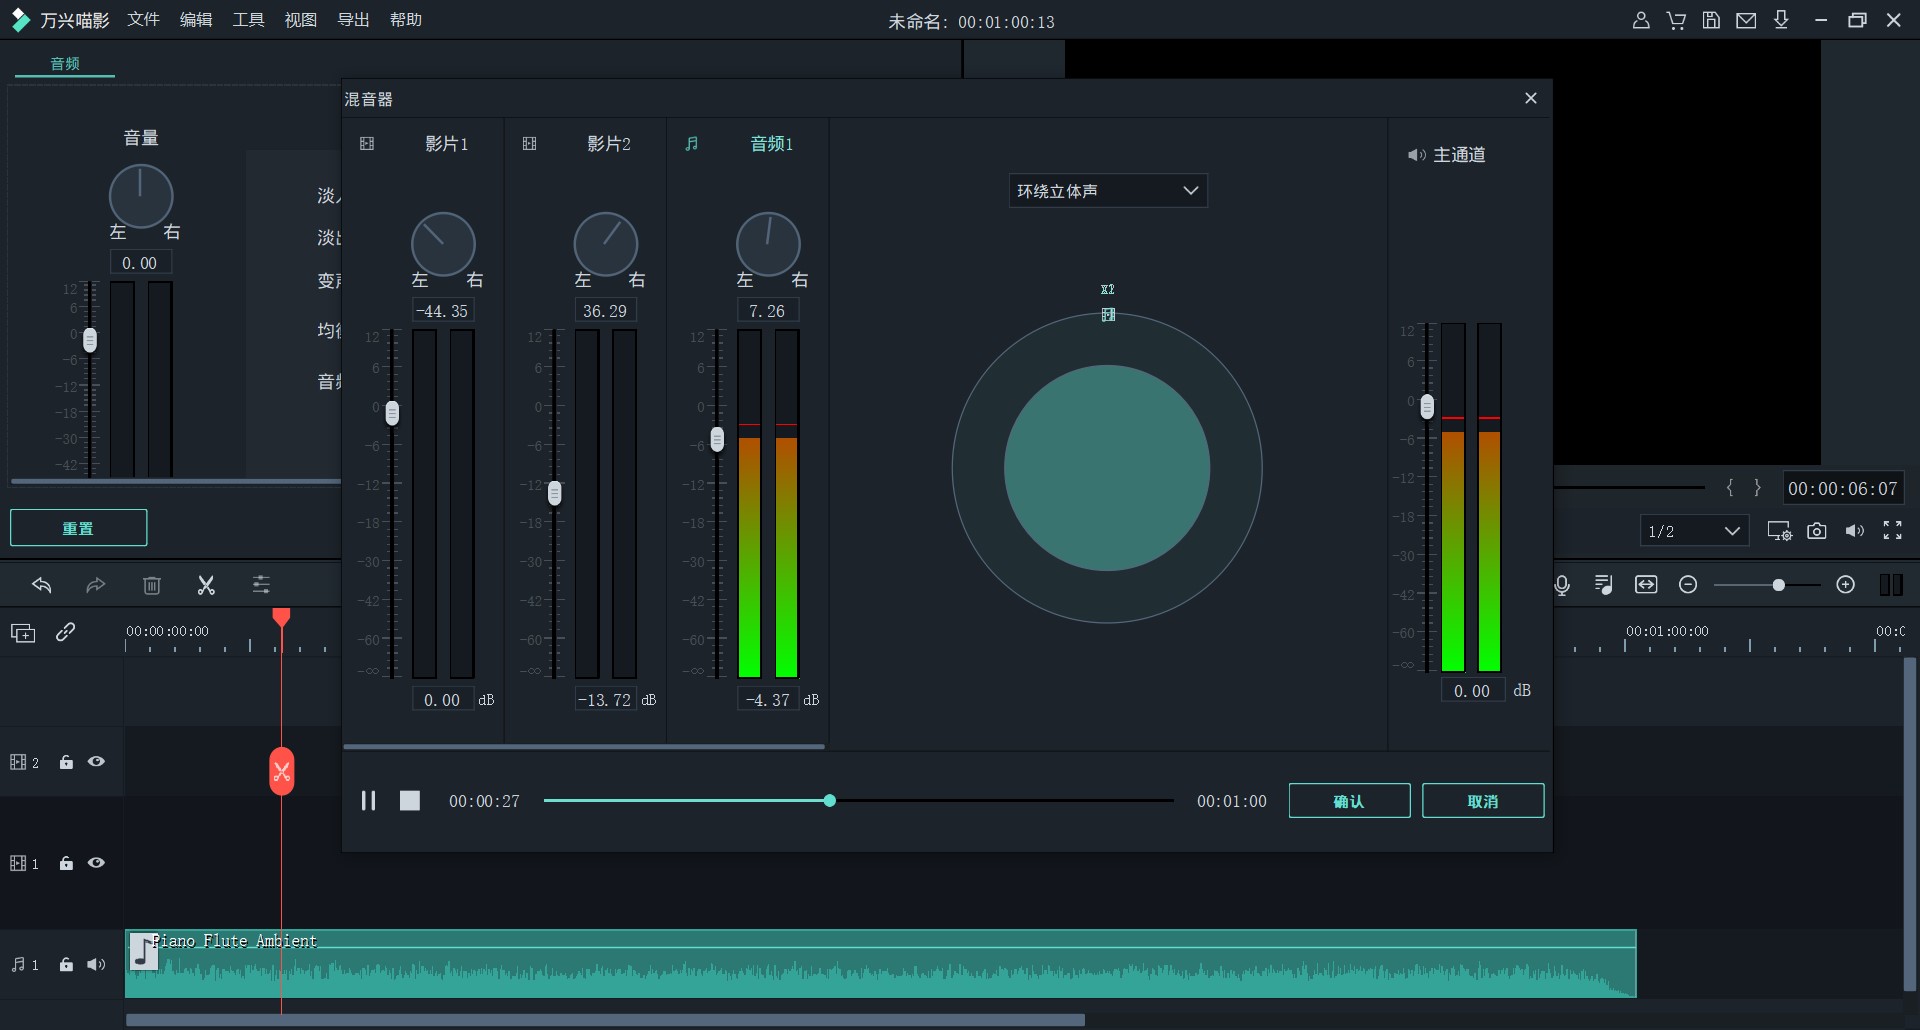Click the link clips chain icon
Screen dimensions: 1920x1030
coord(66,632)
